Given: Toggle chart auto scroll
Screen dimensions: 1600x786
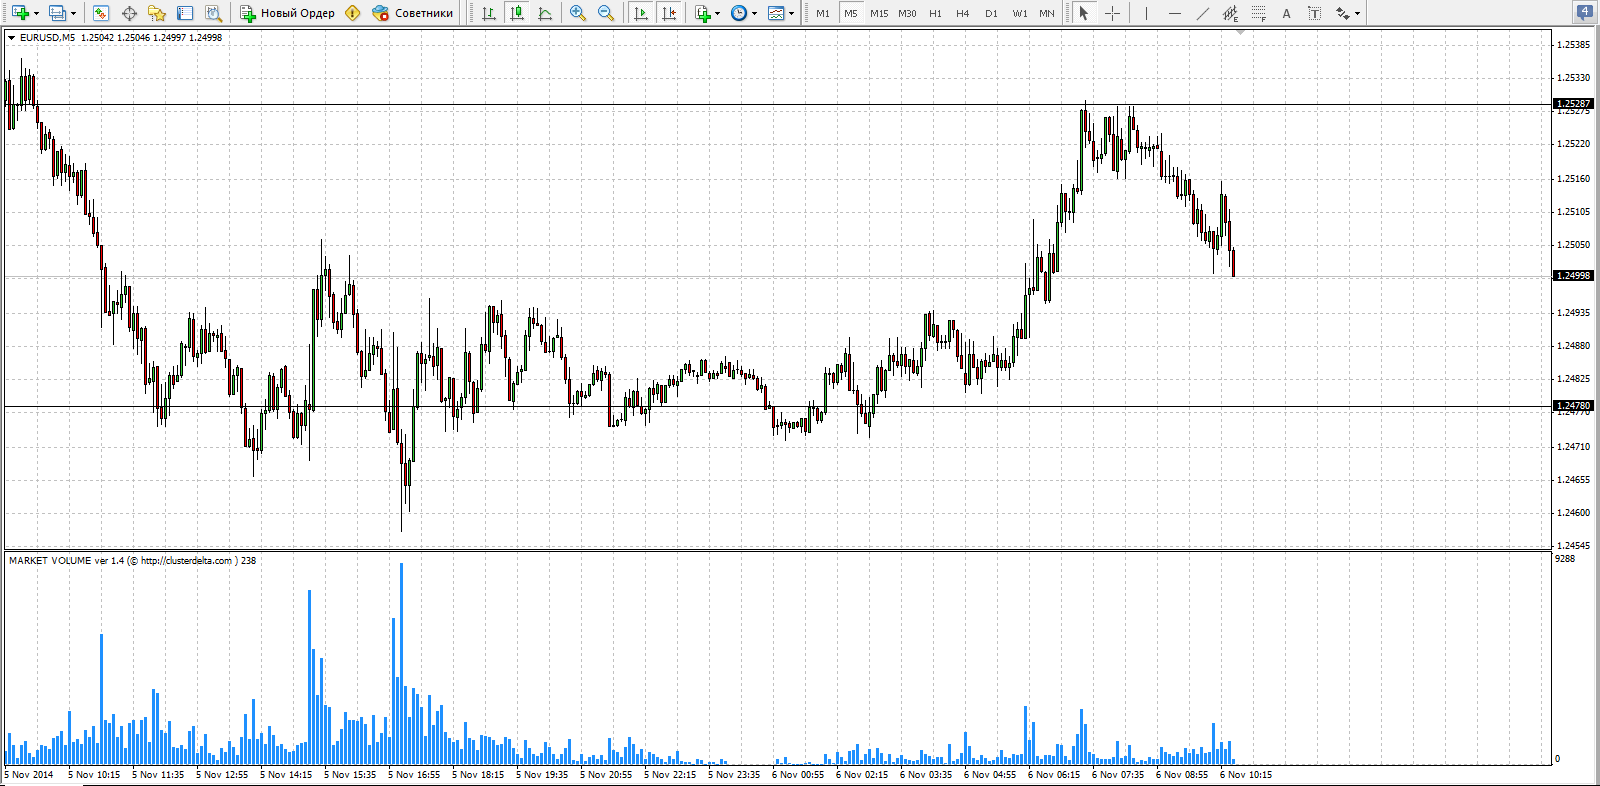Looking at the screenshot, I should coord(641,13).
